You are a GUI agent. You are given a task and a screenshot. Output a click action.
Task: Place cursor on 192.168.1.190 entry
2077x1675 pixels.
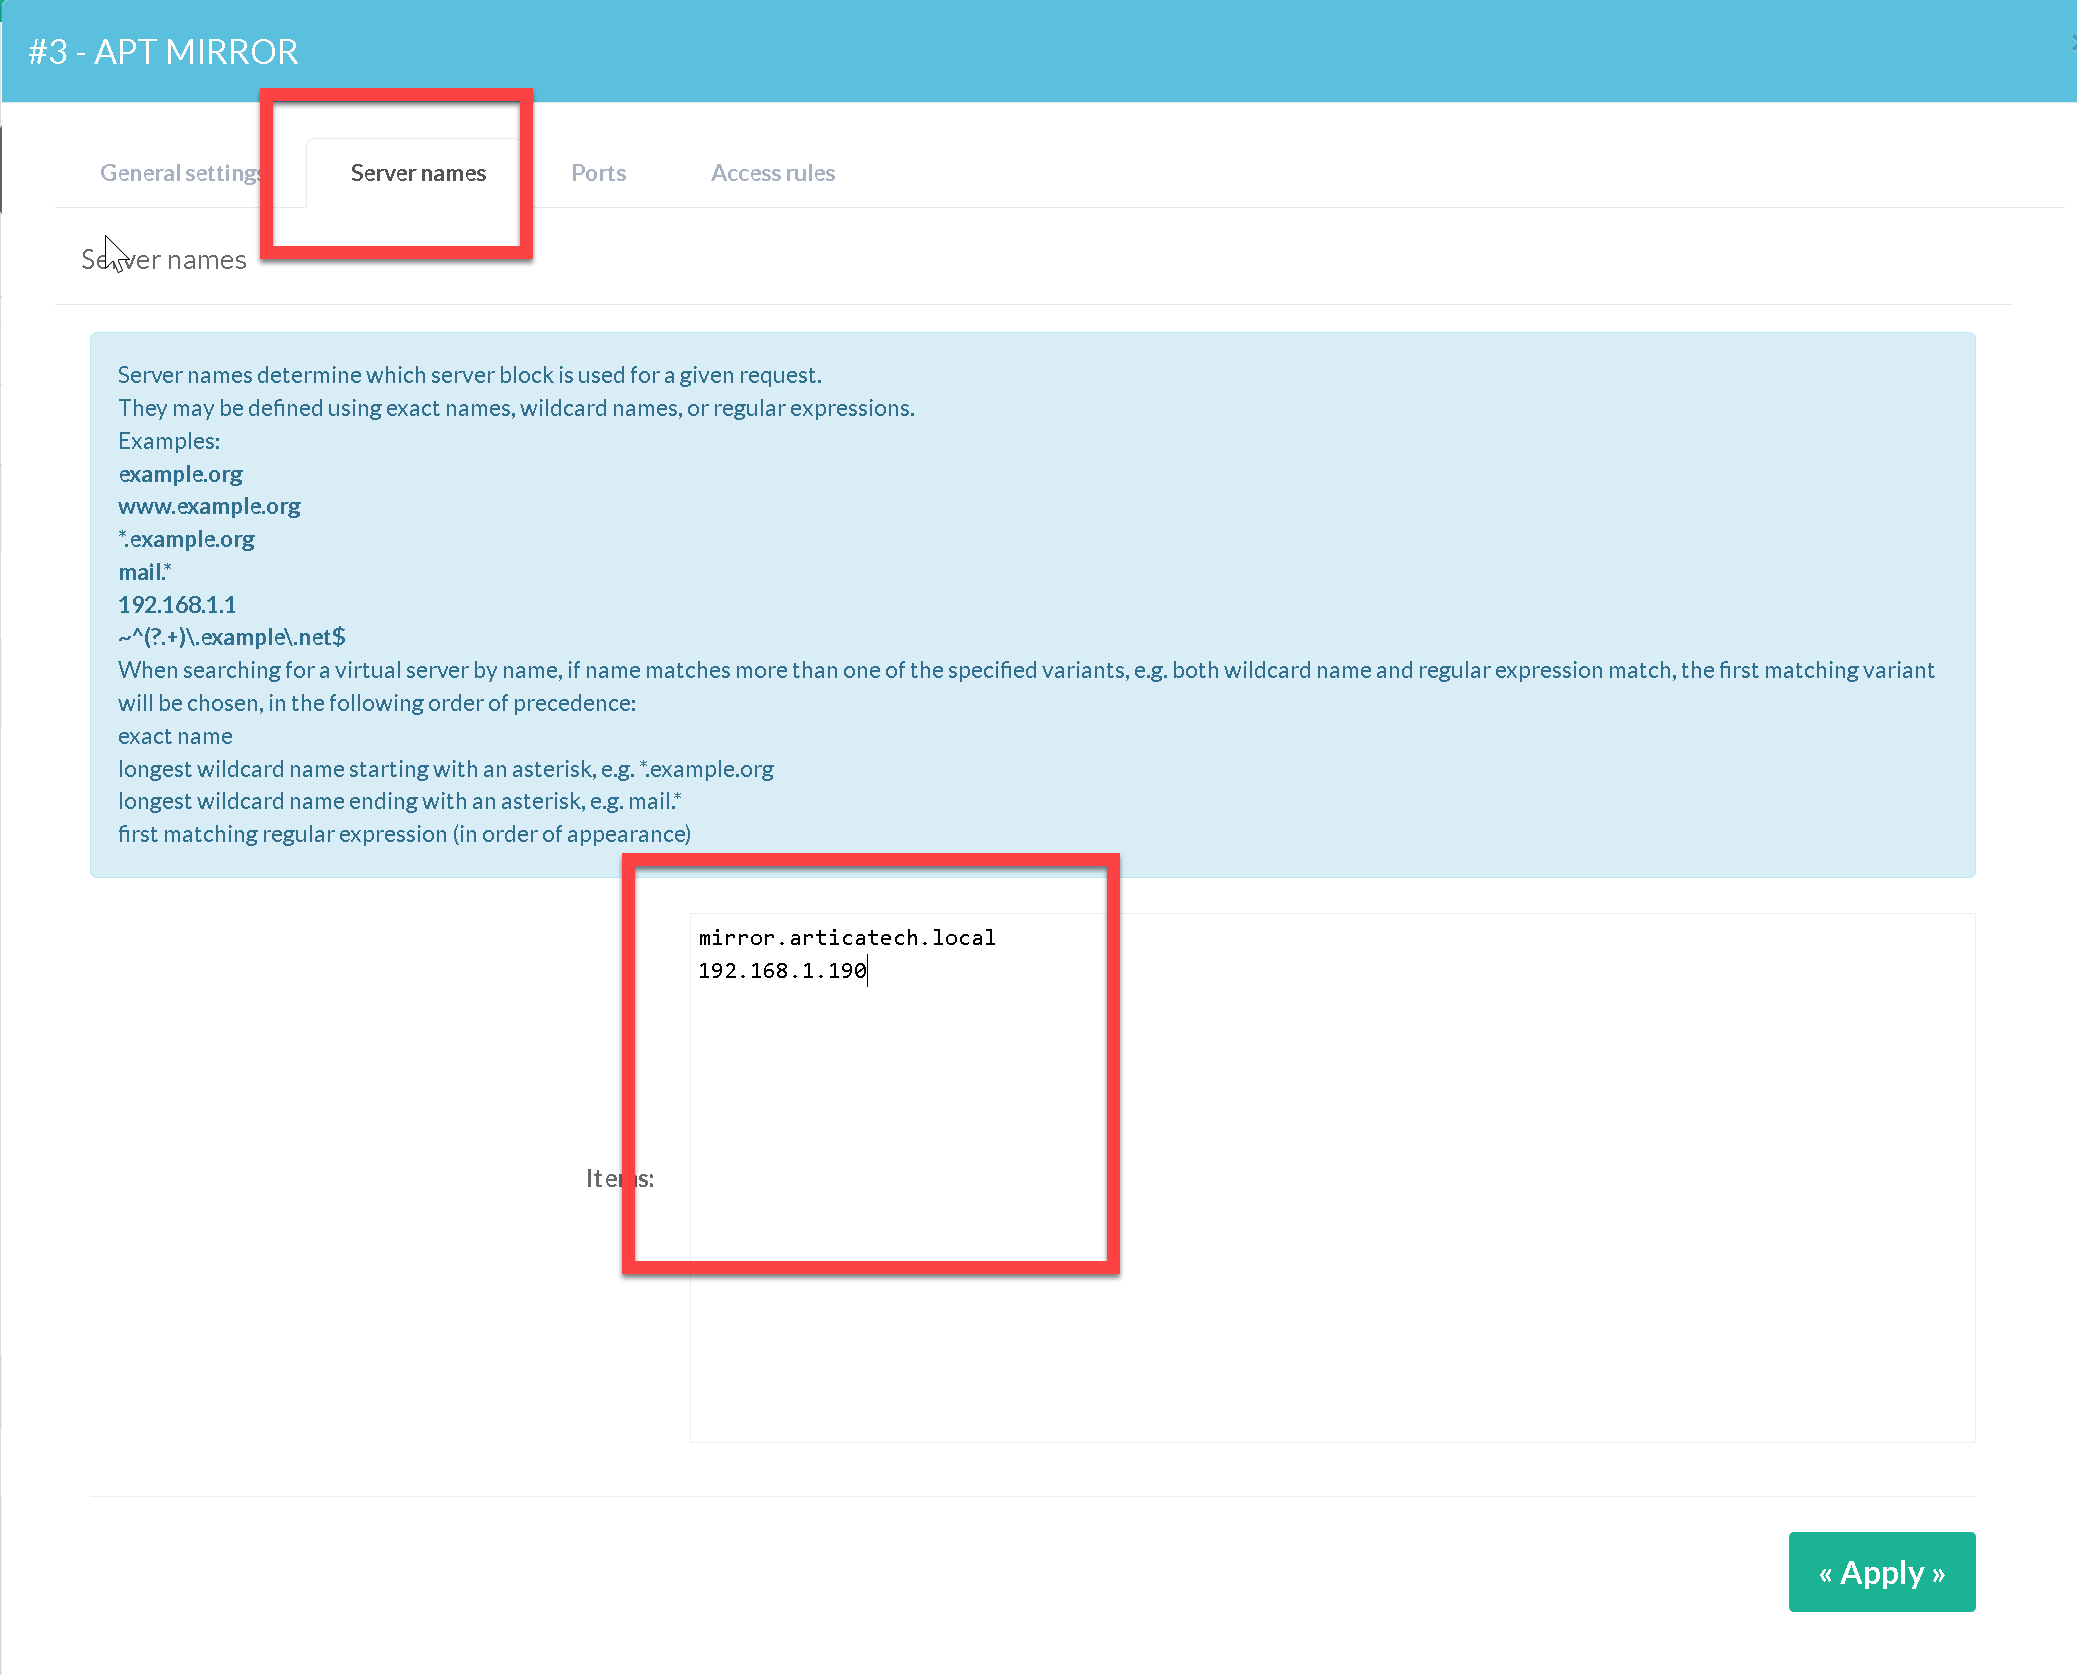point(781,971)
